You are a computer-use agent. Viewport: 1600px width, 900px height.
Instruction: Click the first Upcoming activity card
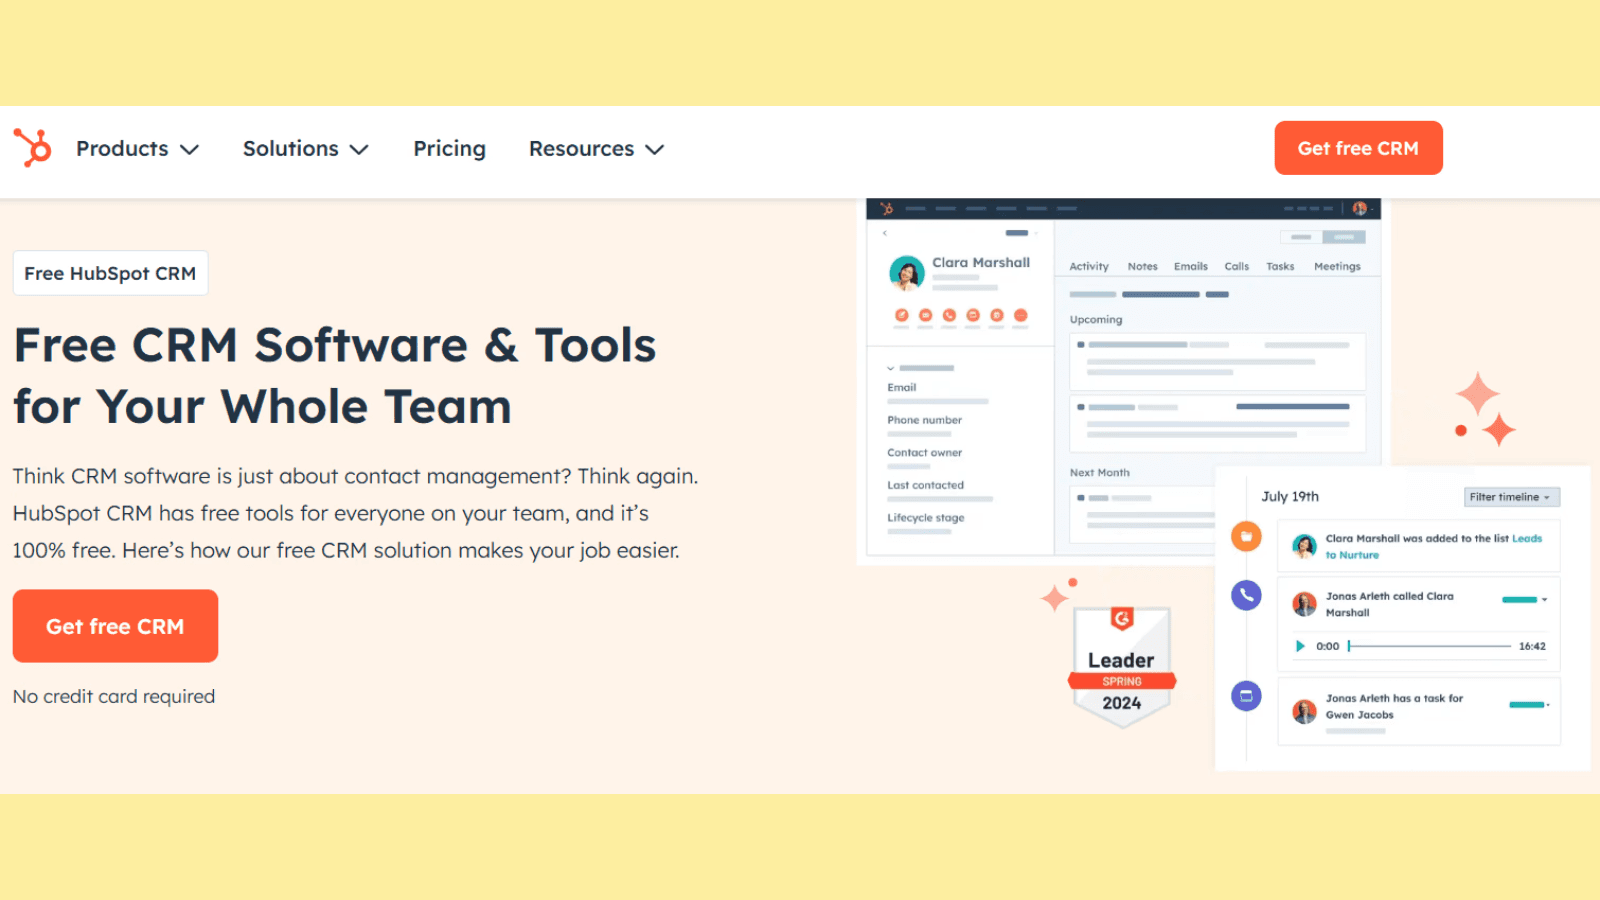pyautogui.click(x=1217, y=362)
